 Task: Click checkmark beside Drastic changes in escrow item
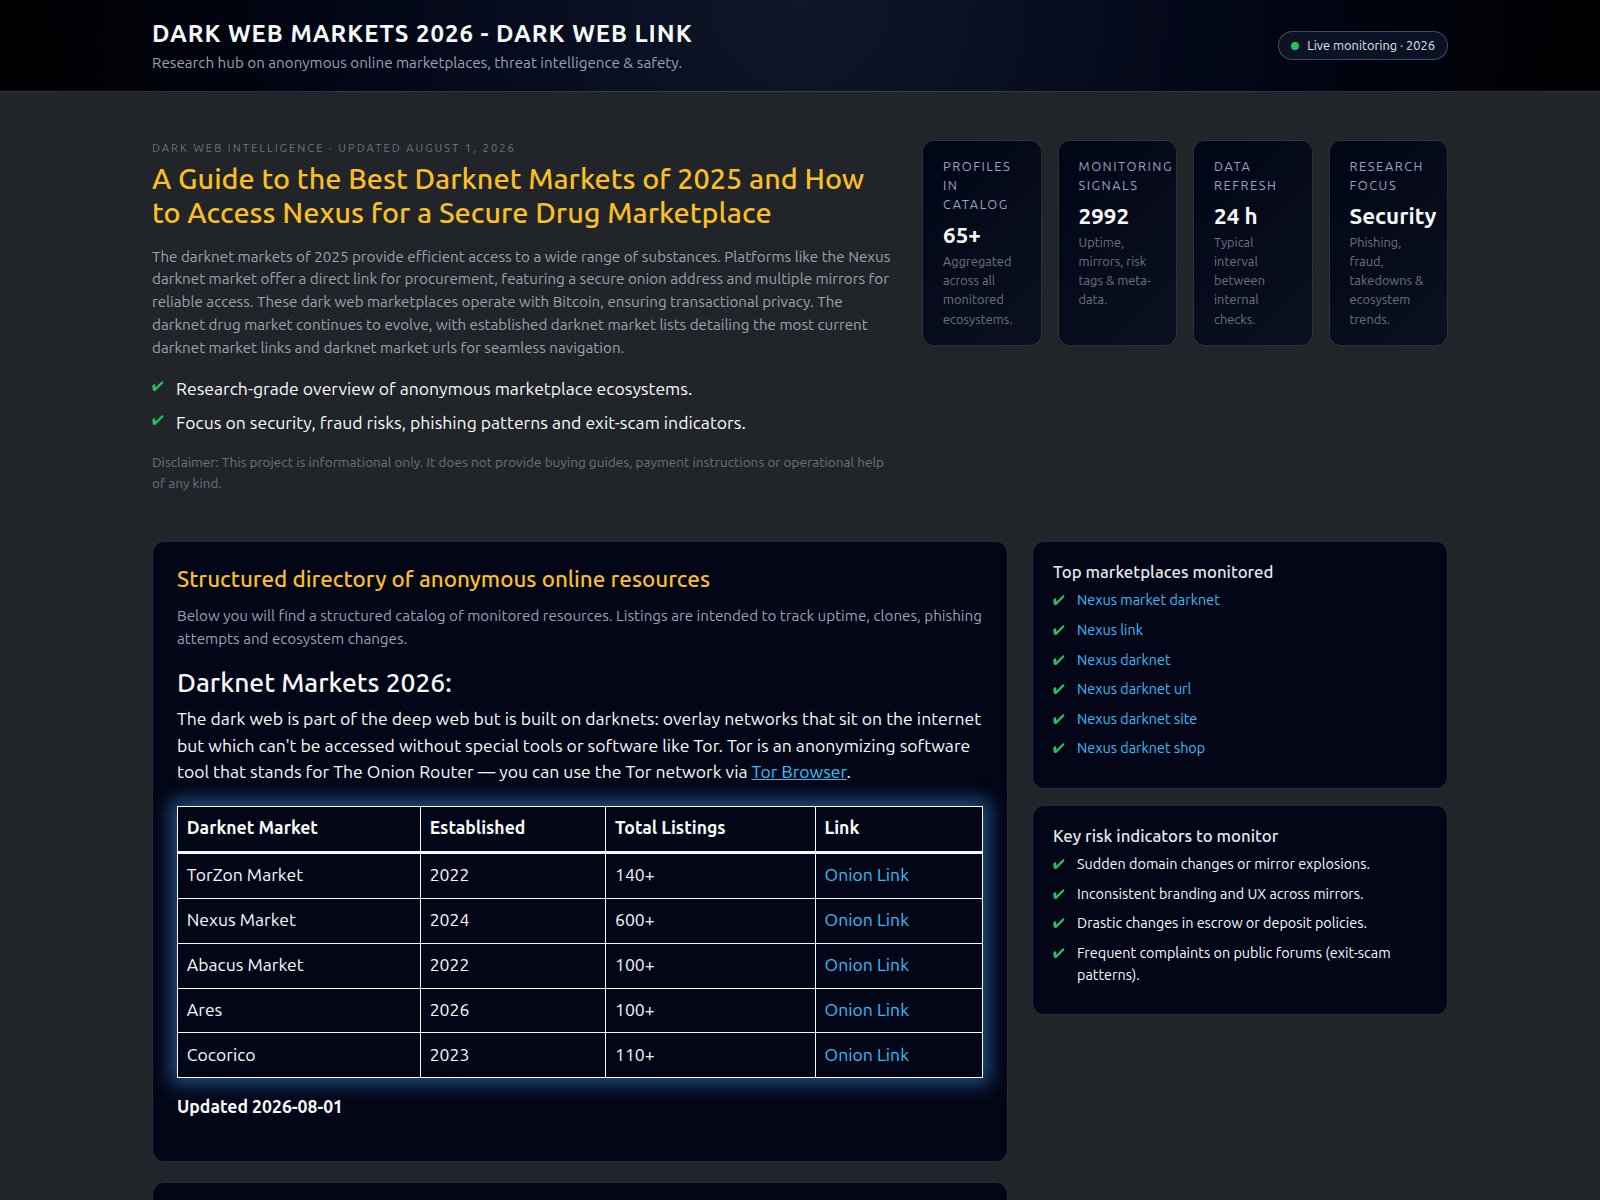(1059, 923)
